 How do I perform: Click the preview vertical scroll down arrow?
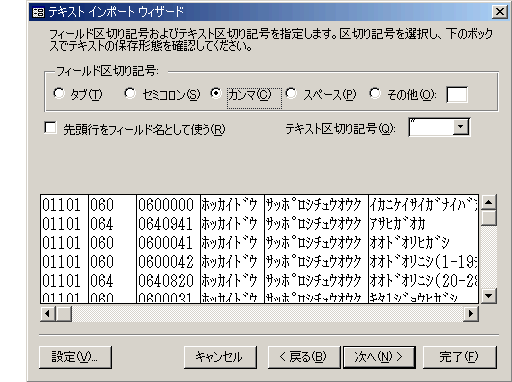pos(488,296)
